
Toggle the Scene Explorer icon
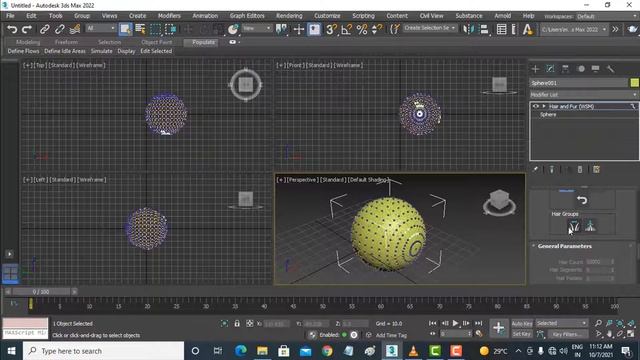[x=502, y=29]
